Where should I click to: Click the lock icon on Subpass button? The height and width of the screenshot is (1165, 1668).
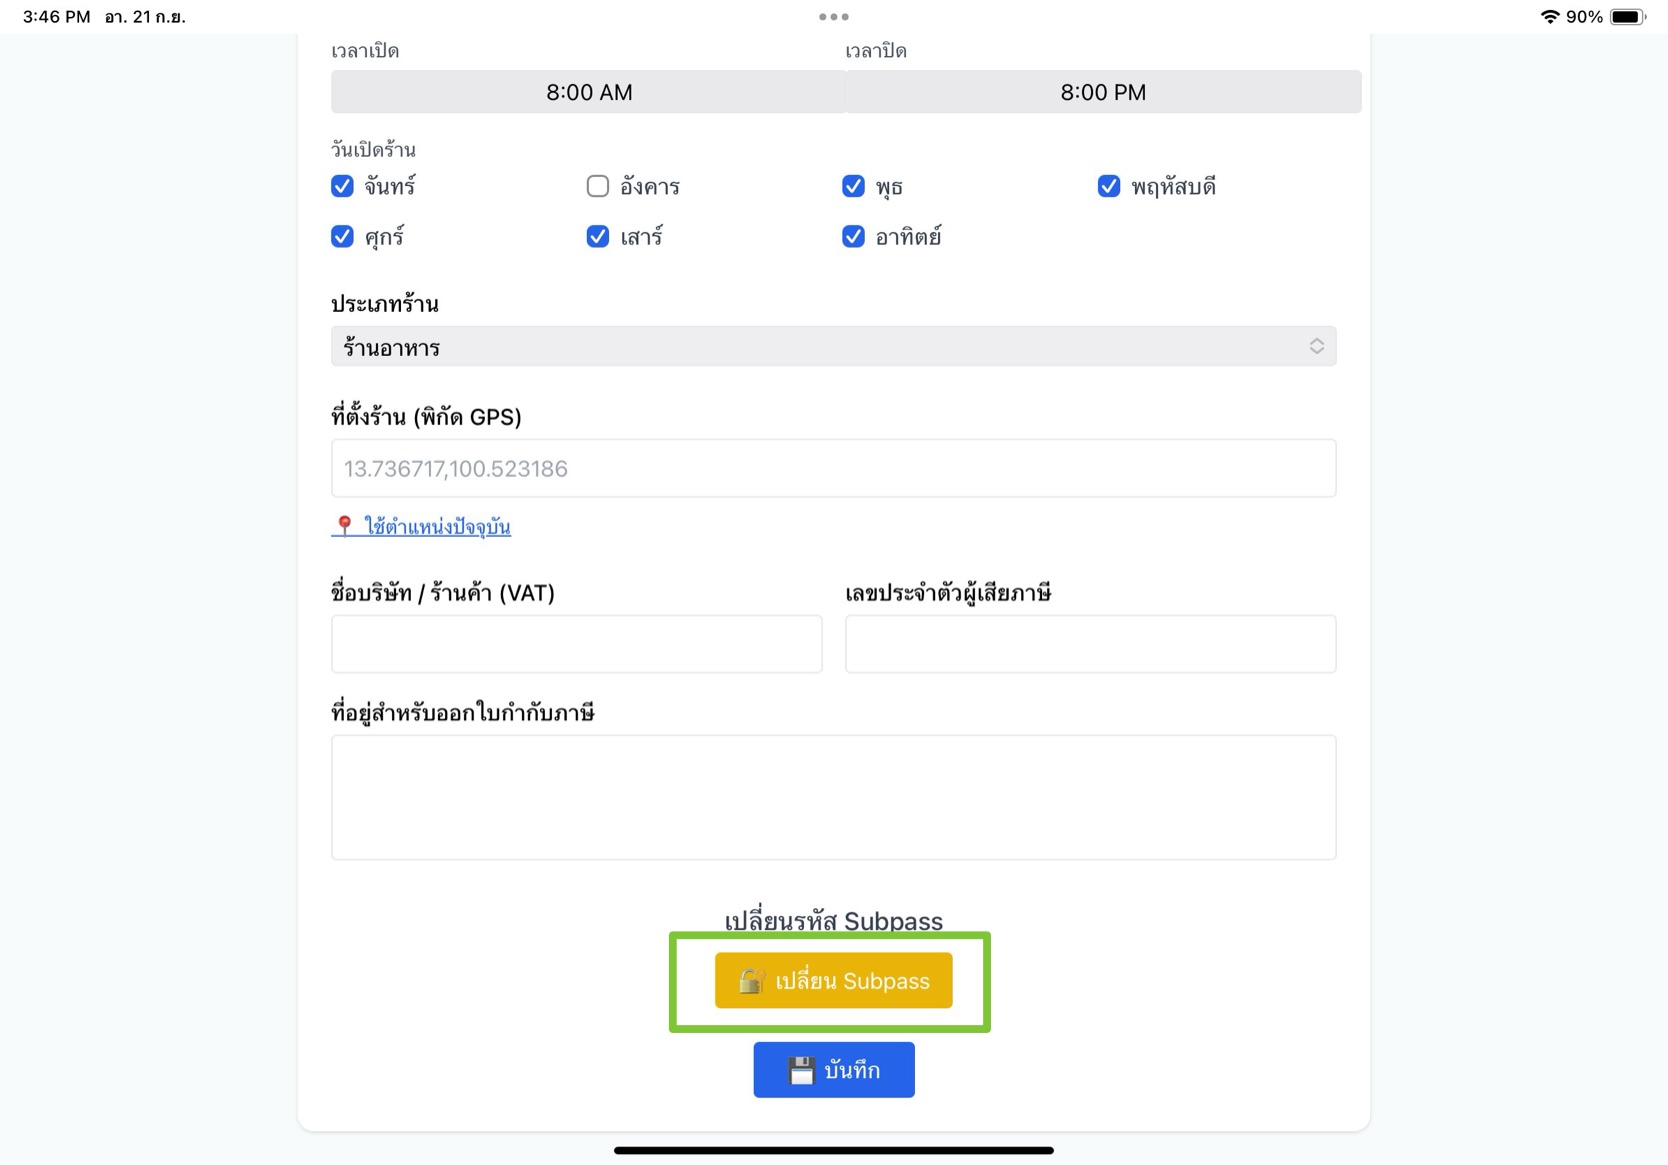pos(751,981)
